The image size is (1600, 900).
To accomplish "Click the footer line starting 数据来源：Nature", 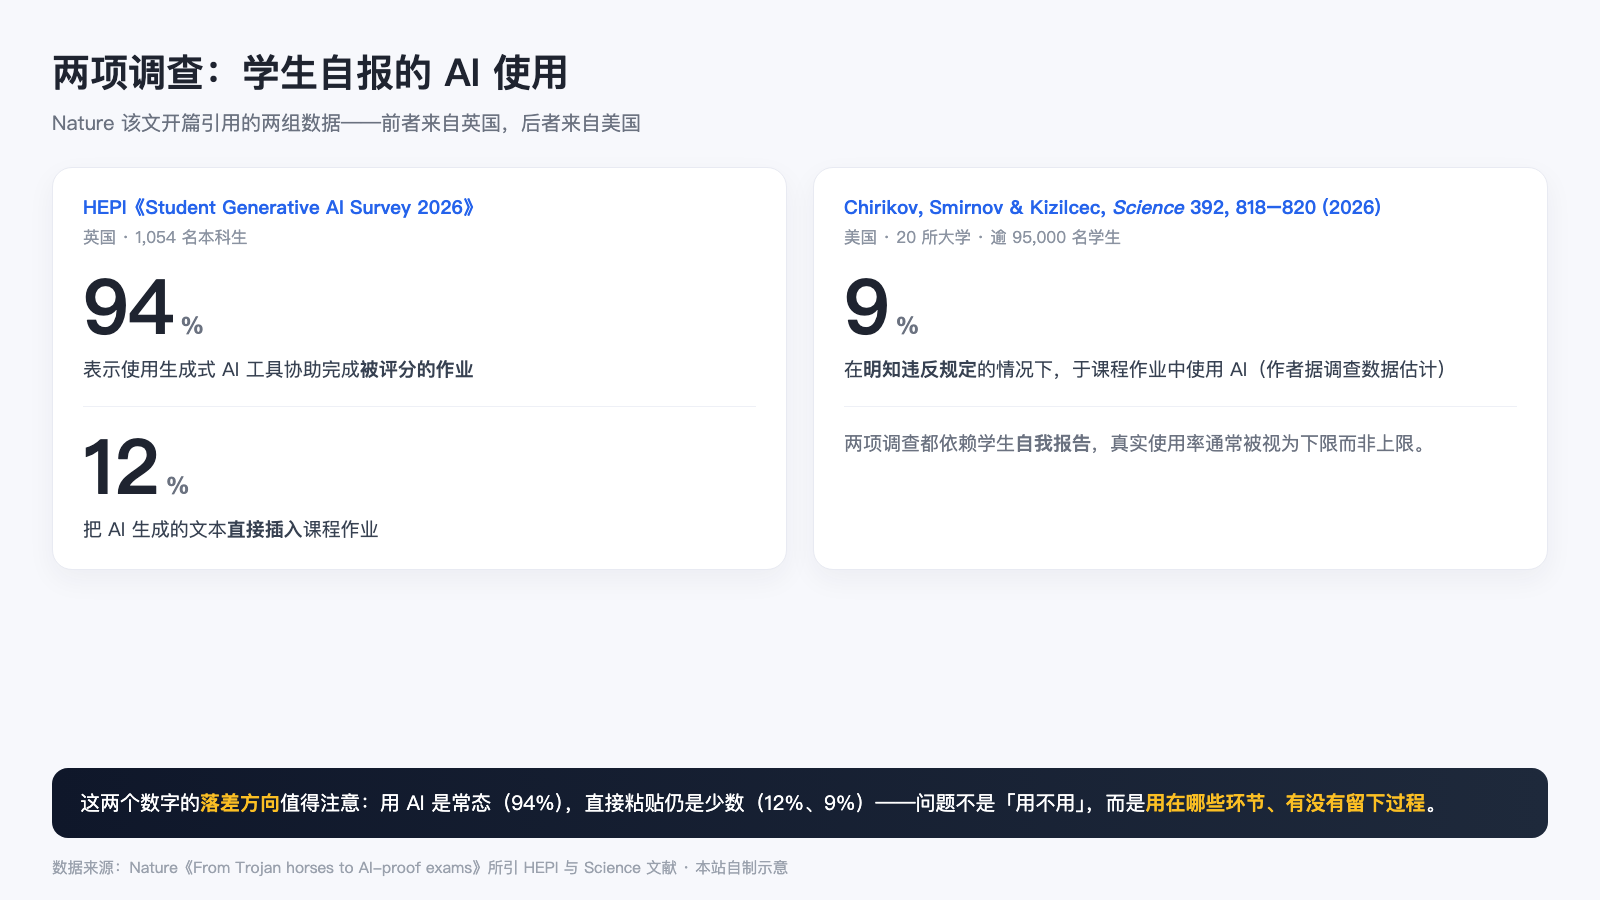I will (420, 867).
